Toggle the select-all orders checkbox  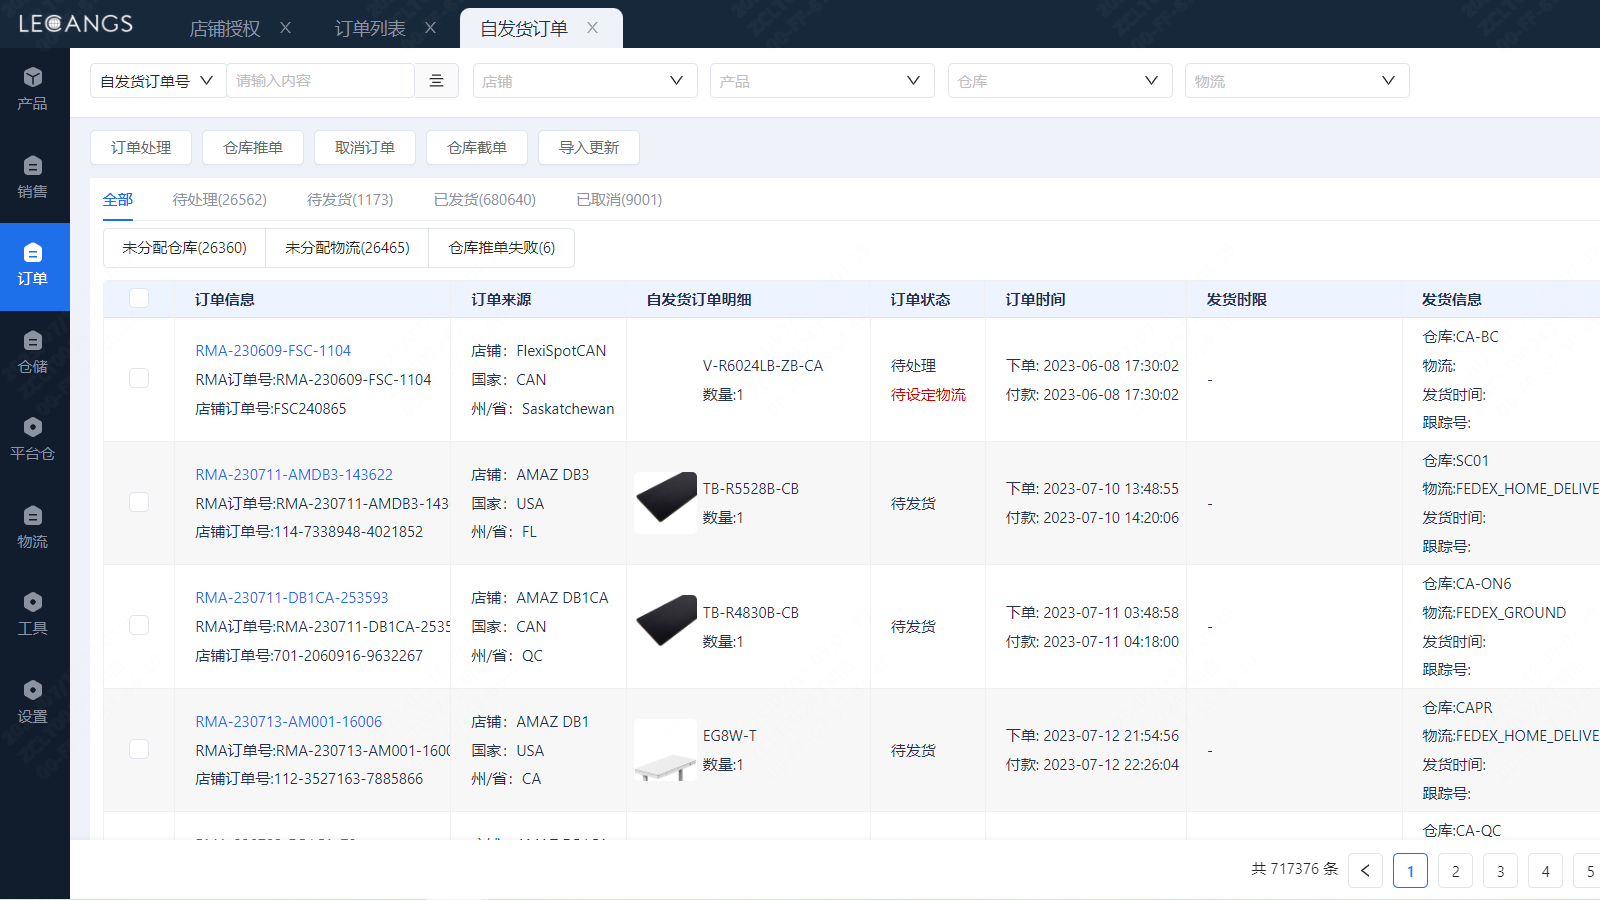139,298
